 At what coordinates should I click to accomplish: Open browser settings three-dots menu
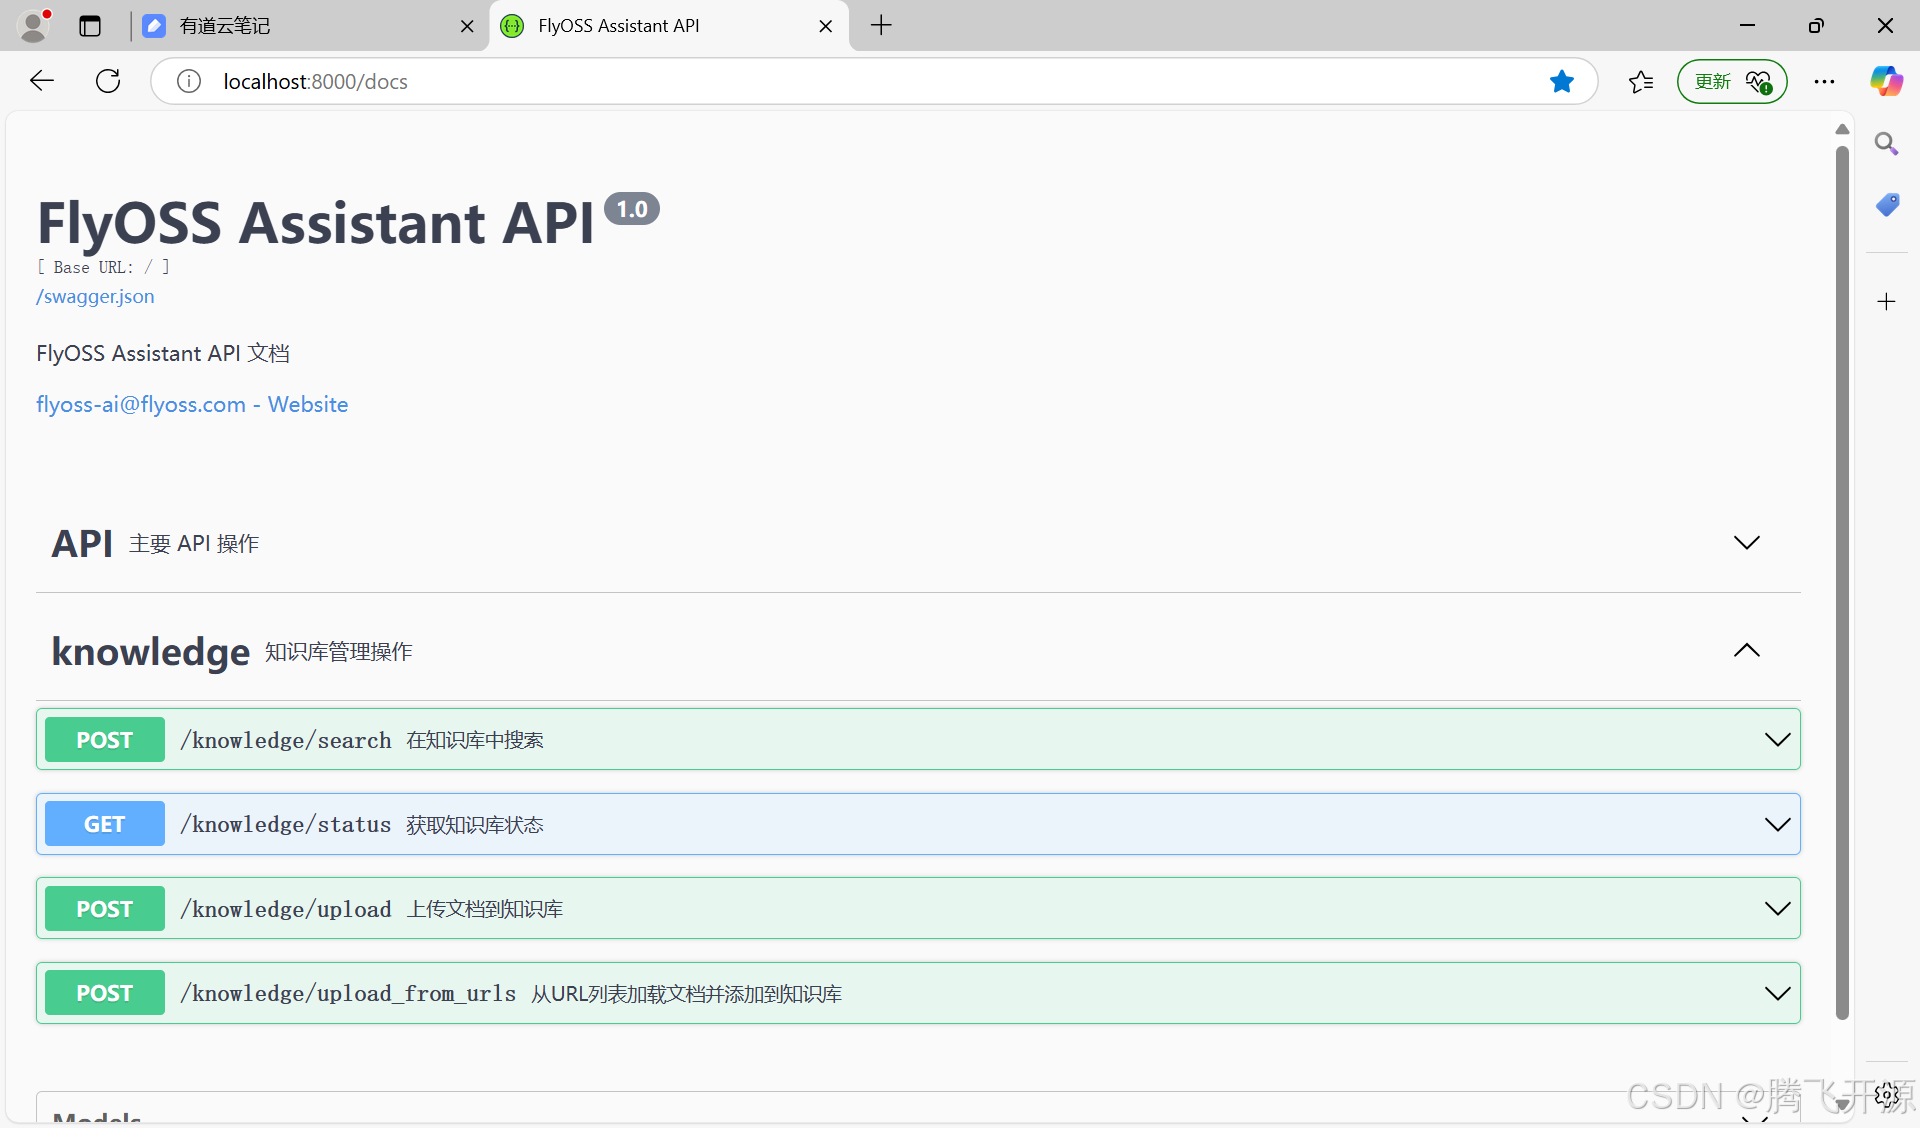pos(1824,81)
